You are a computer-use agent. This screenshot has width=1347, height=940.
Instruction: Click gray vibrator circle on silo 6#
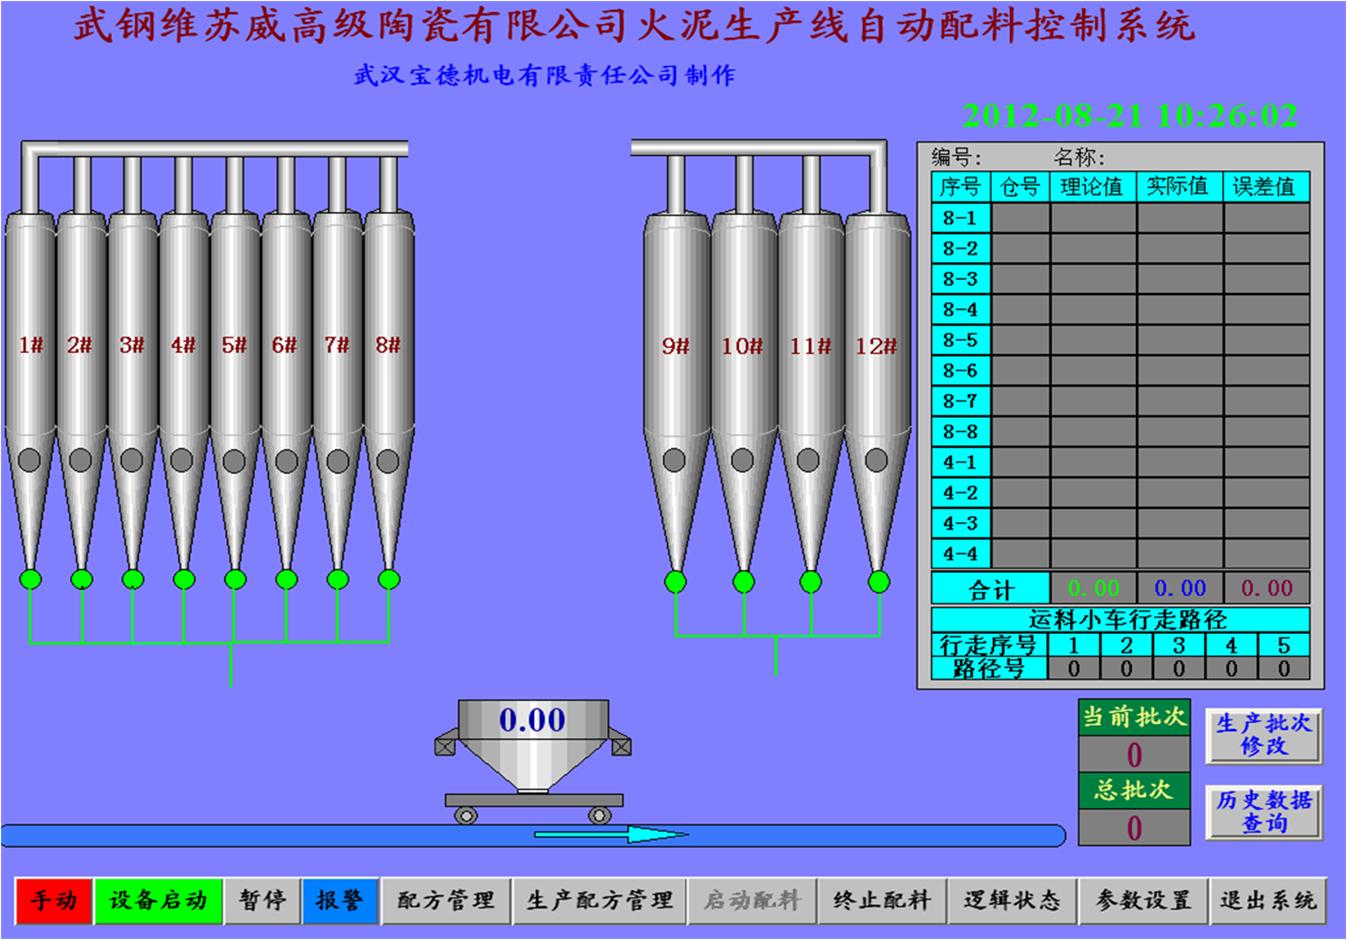(x=286, y=460)
